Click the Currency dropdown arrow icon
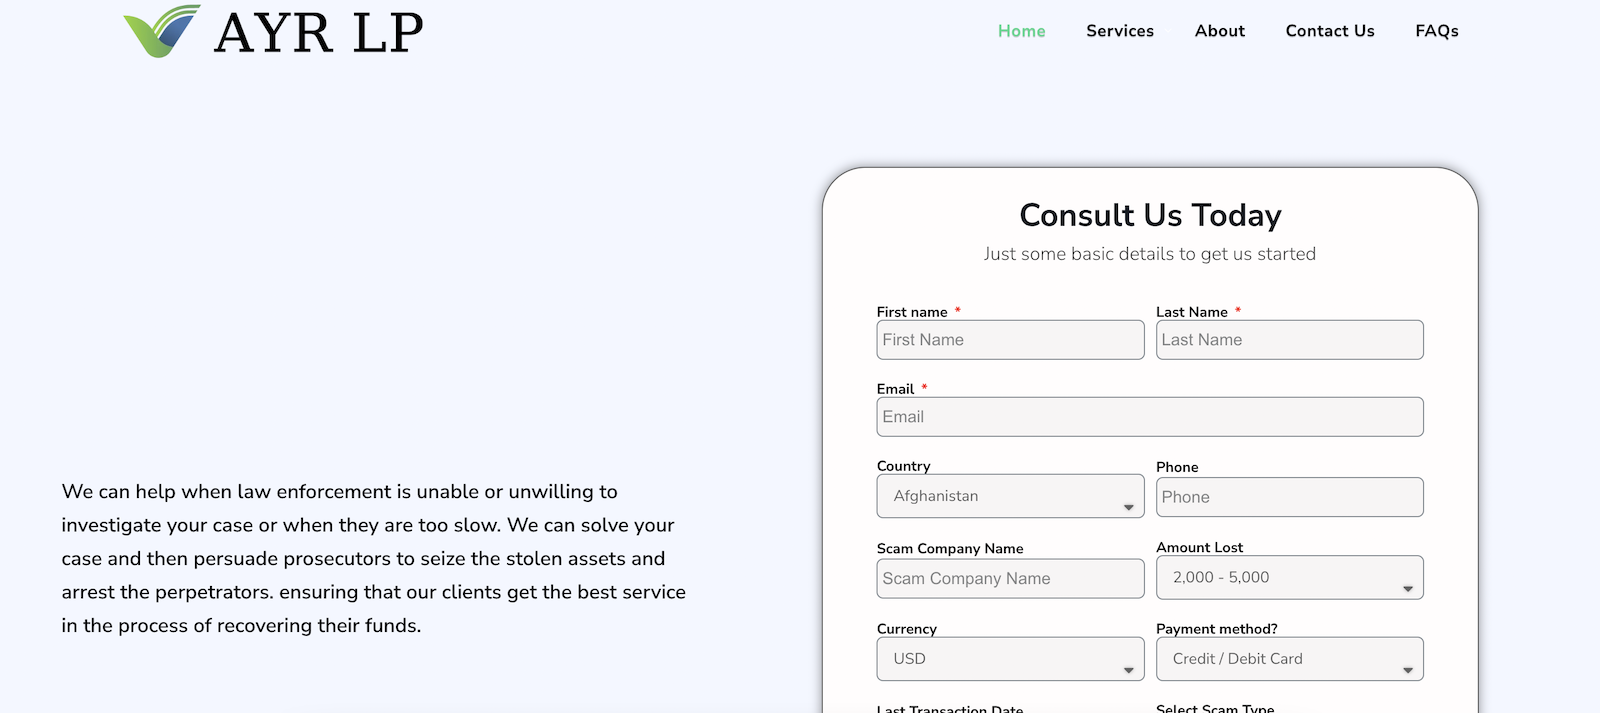 click(1128, 670)
